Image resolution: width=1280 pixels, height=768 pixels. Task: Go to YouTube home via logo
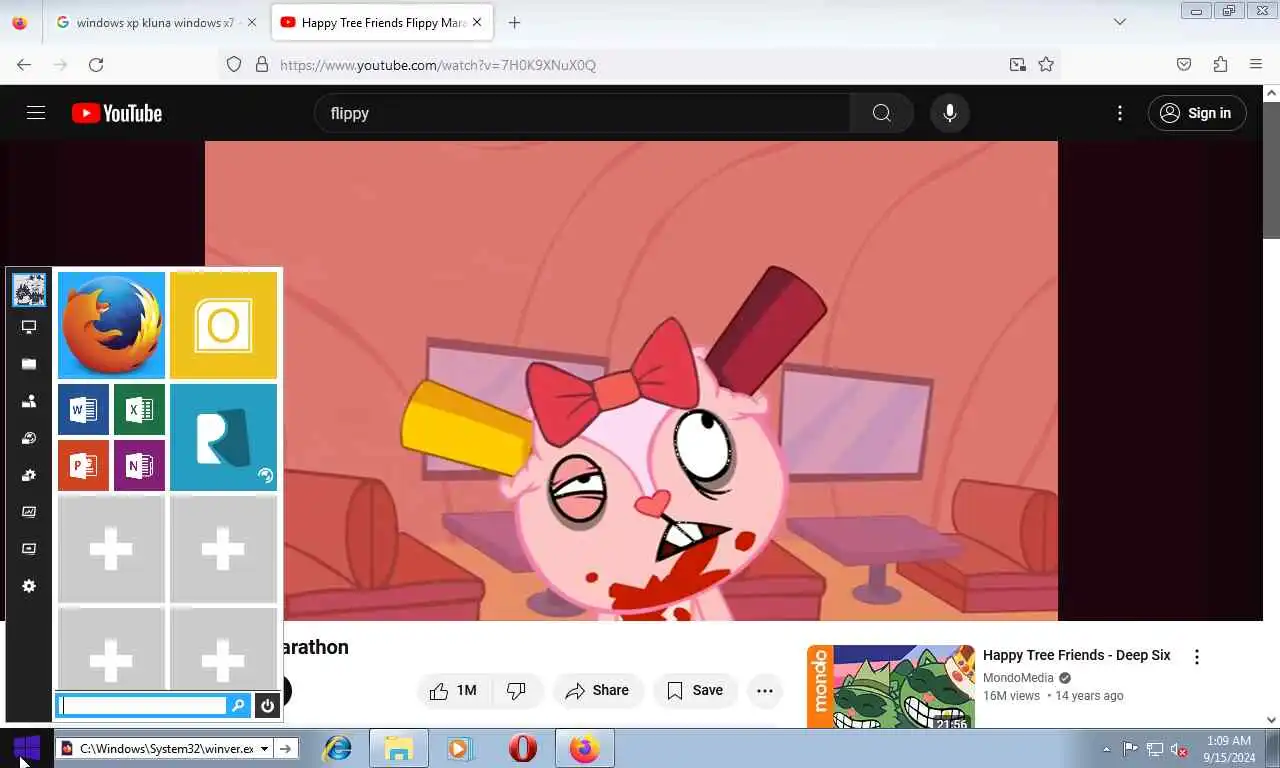tap(117, 113)
